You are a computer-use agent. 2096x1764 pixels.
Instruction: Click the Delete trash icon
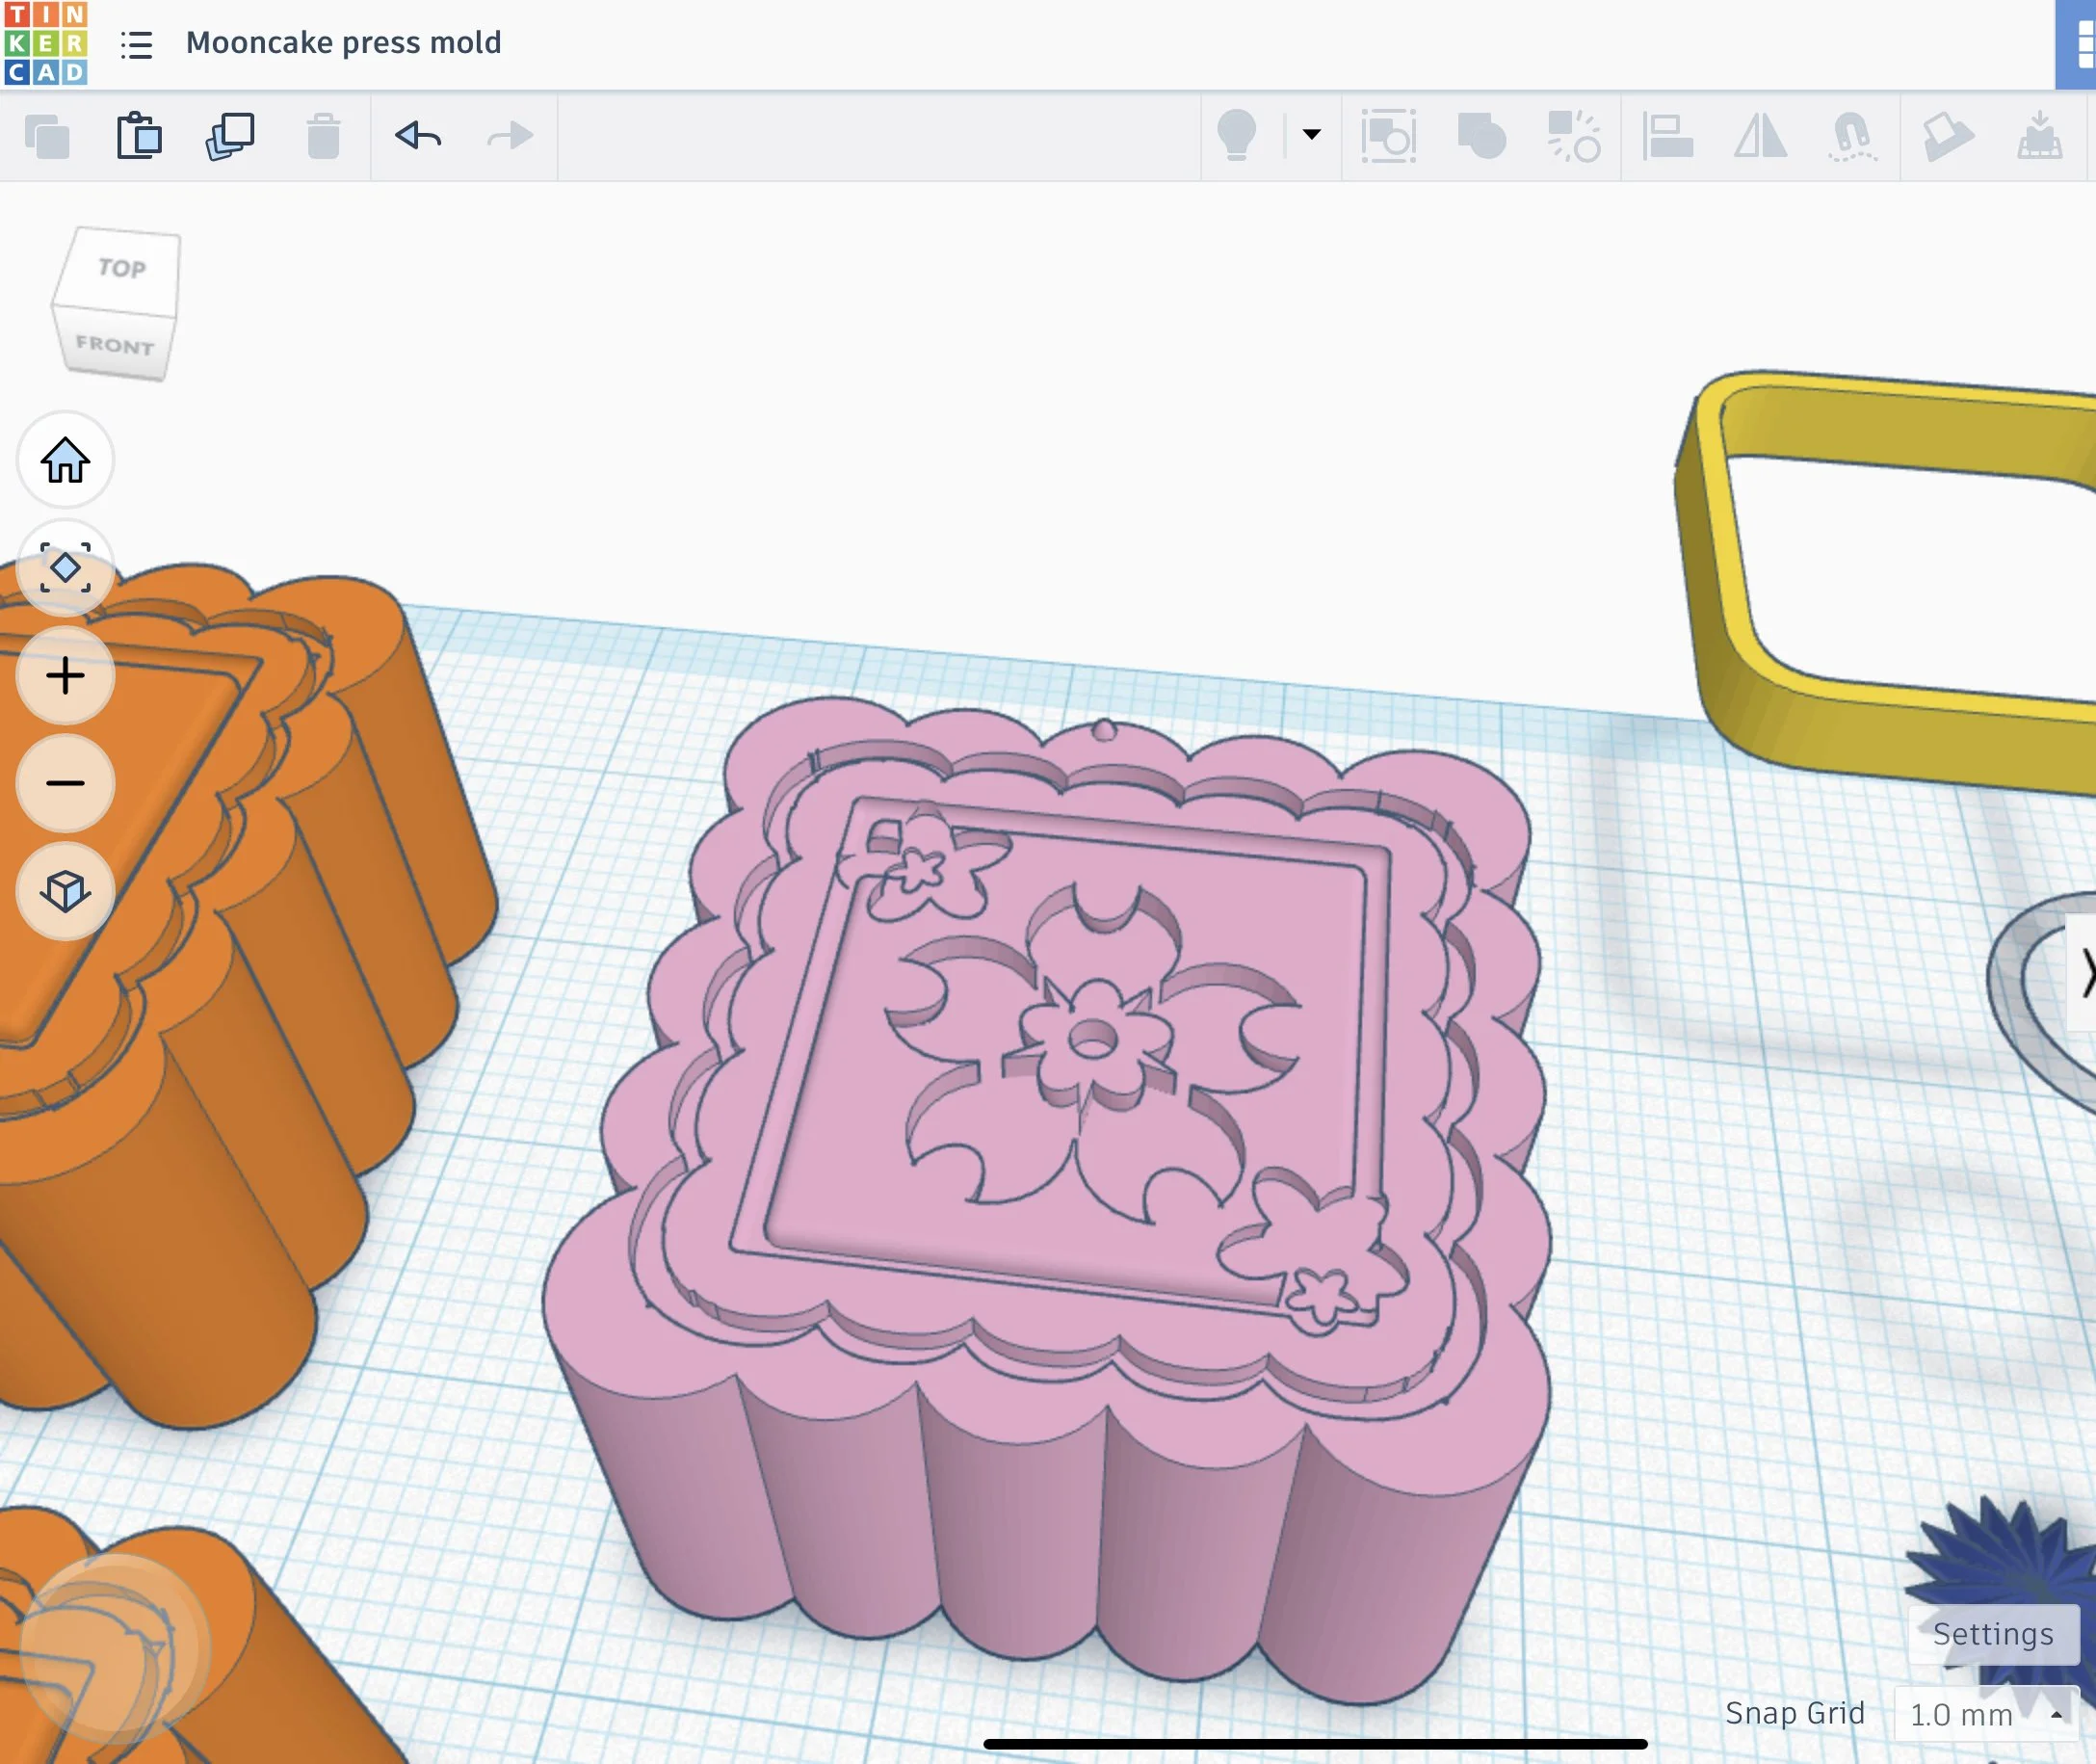[x=323, y=136]
